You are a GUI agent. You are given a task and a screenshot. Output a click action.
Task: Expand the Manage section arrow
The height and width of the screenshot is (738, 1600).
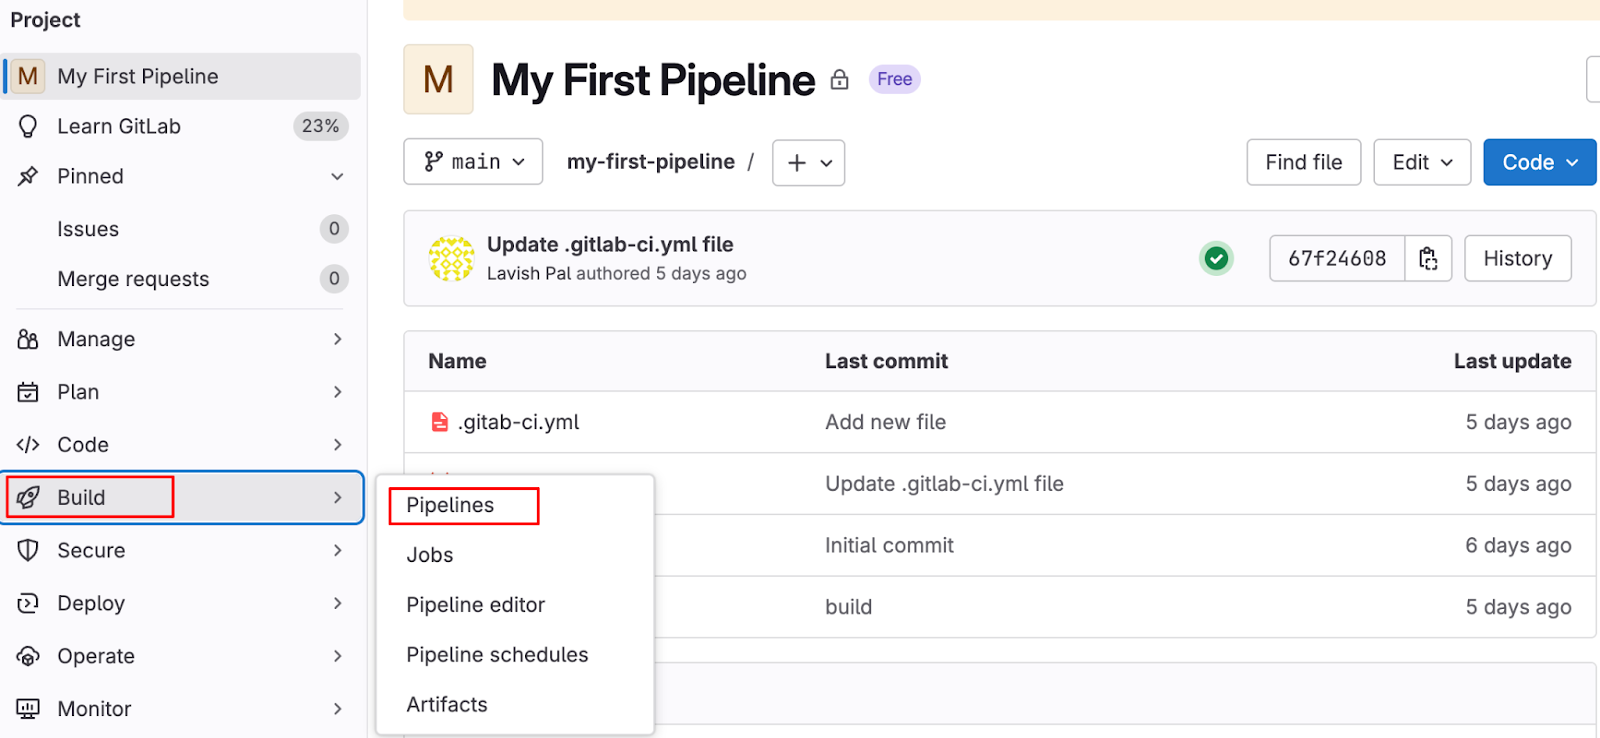pyautogui.click(x=338, y=339)
